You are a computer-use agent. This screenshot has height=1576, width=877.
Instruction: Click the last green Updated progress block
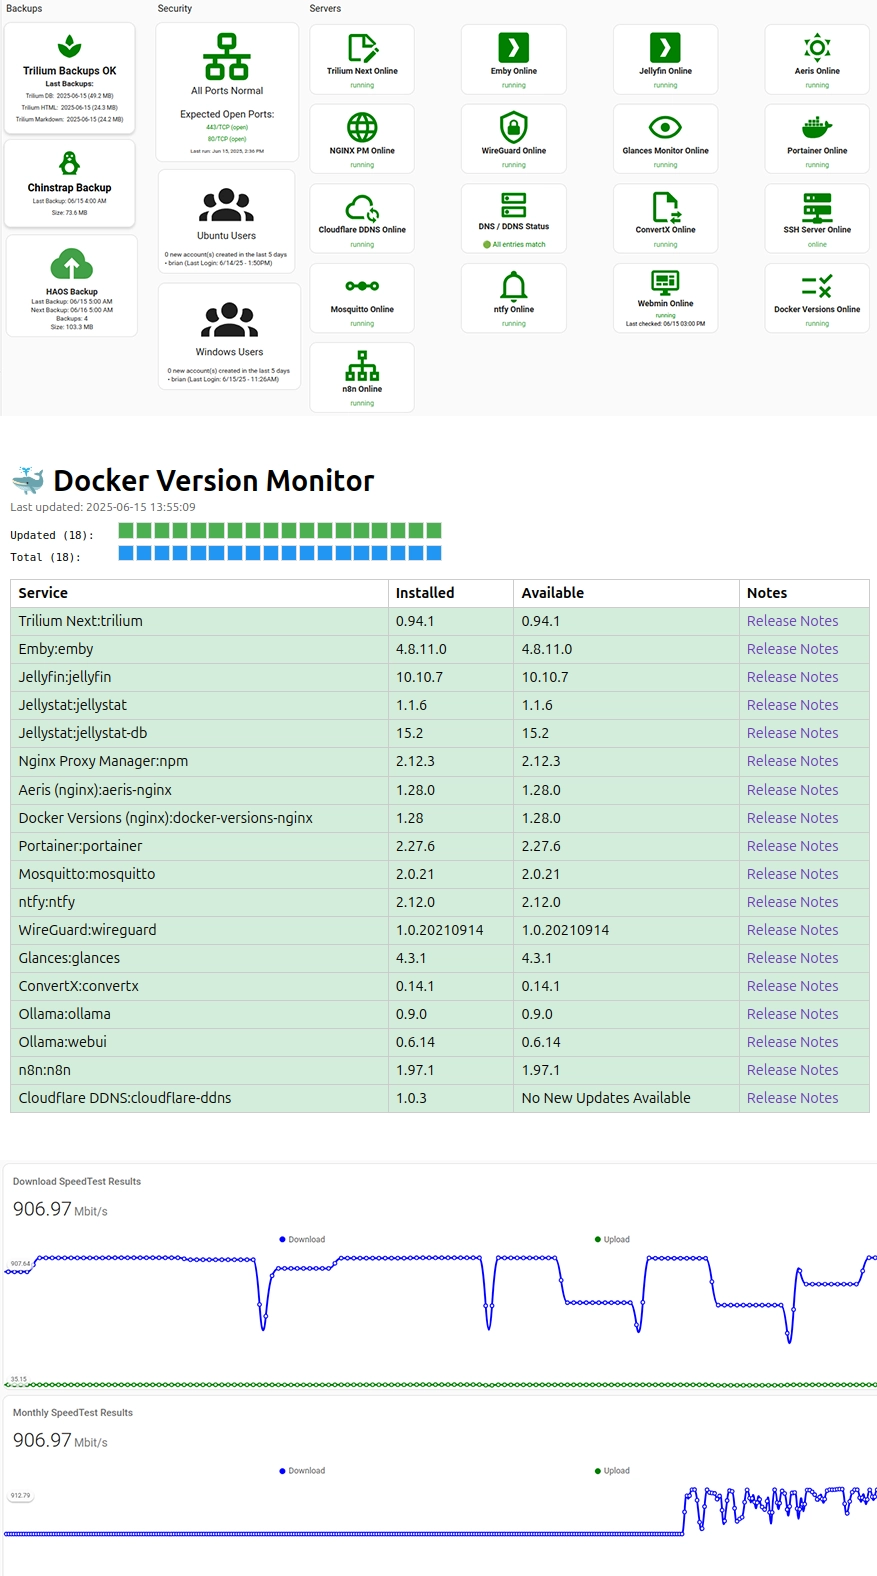tap(434, 530)
